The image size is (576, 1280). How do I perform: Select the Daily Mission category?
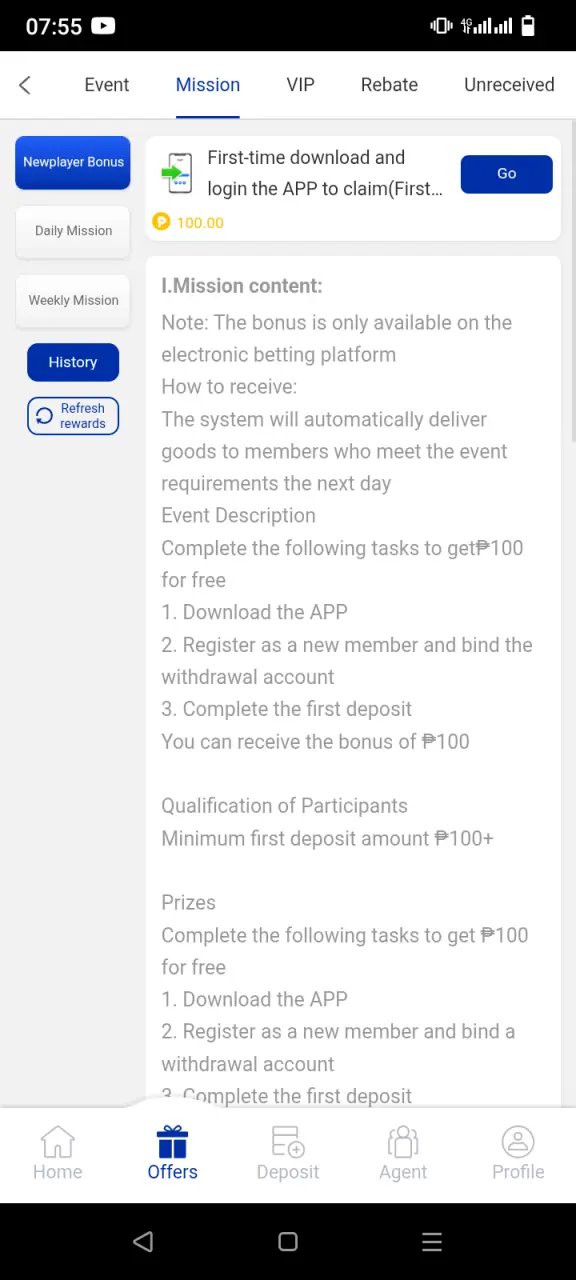[73, 231]
